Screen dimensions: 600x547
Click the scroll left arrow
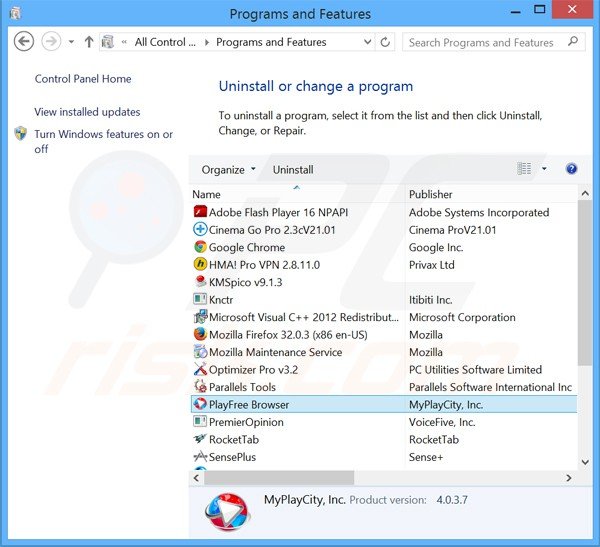196,478
